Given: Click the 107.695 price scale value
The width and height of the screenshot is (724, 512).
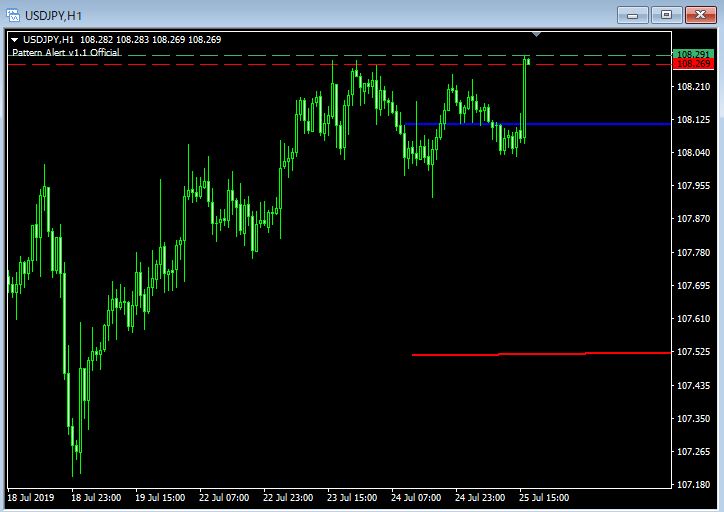Looking at the screenshot, I should click(693, 286).
